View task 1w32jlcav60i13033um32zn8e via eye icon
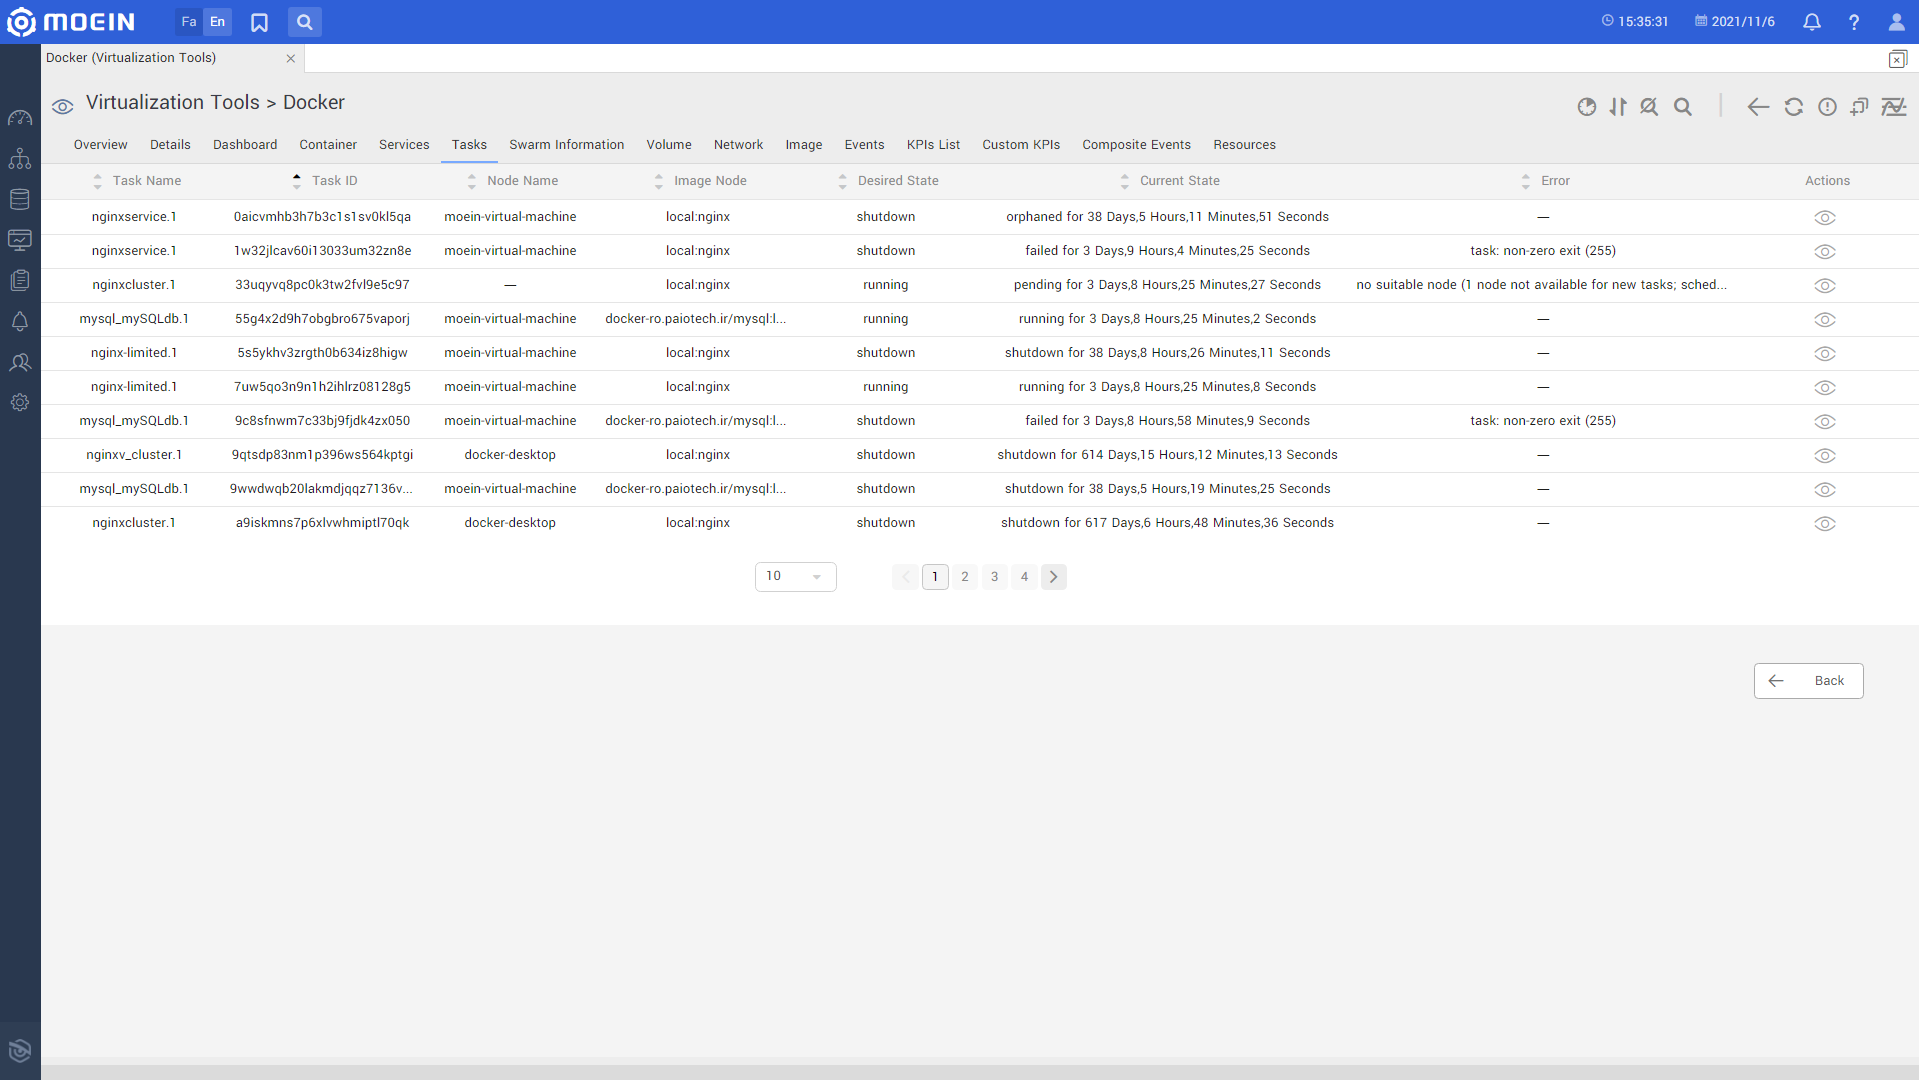The height and width of the screenshot is (1080, 1919). tap(1825, 252)
